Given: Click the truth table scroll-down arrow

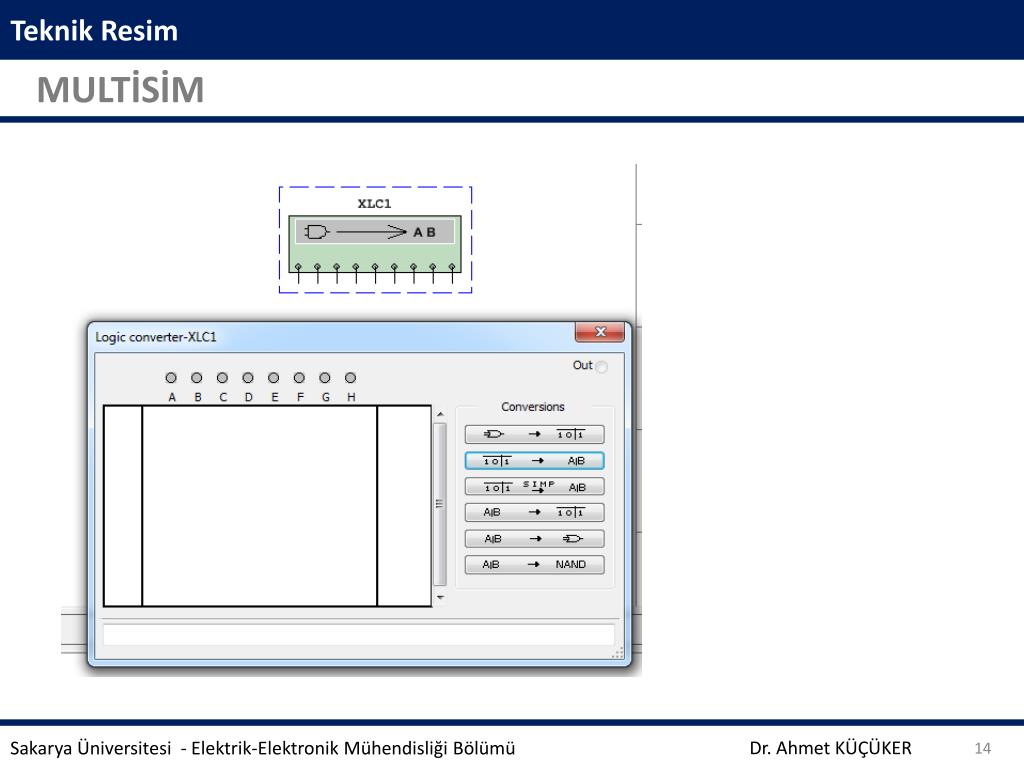Looking at the screenshot, I should (440, 598).
